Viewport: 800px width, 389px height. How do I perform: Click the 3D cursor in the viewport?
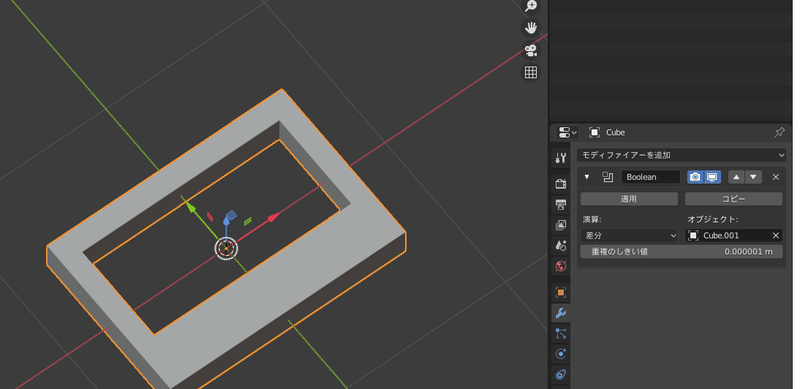226,249
